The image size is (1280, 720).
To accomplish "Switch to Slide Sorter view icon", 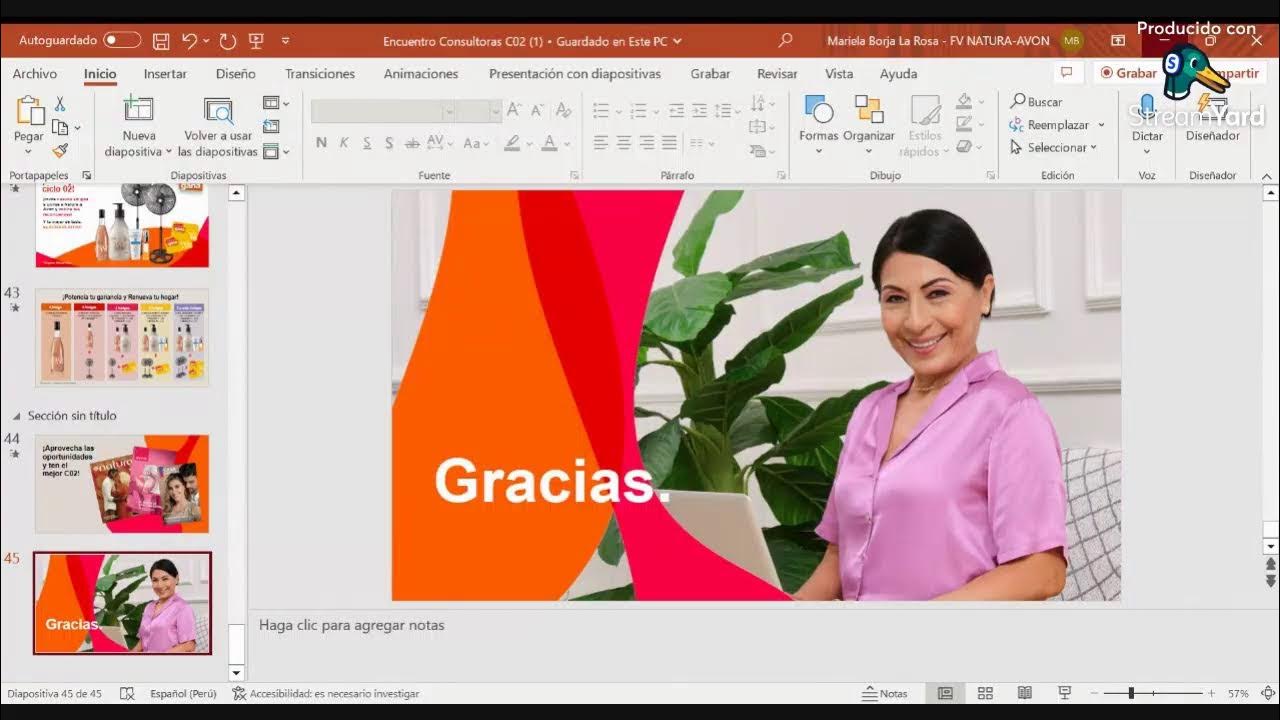I will [985, 693].
